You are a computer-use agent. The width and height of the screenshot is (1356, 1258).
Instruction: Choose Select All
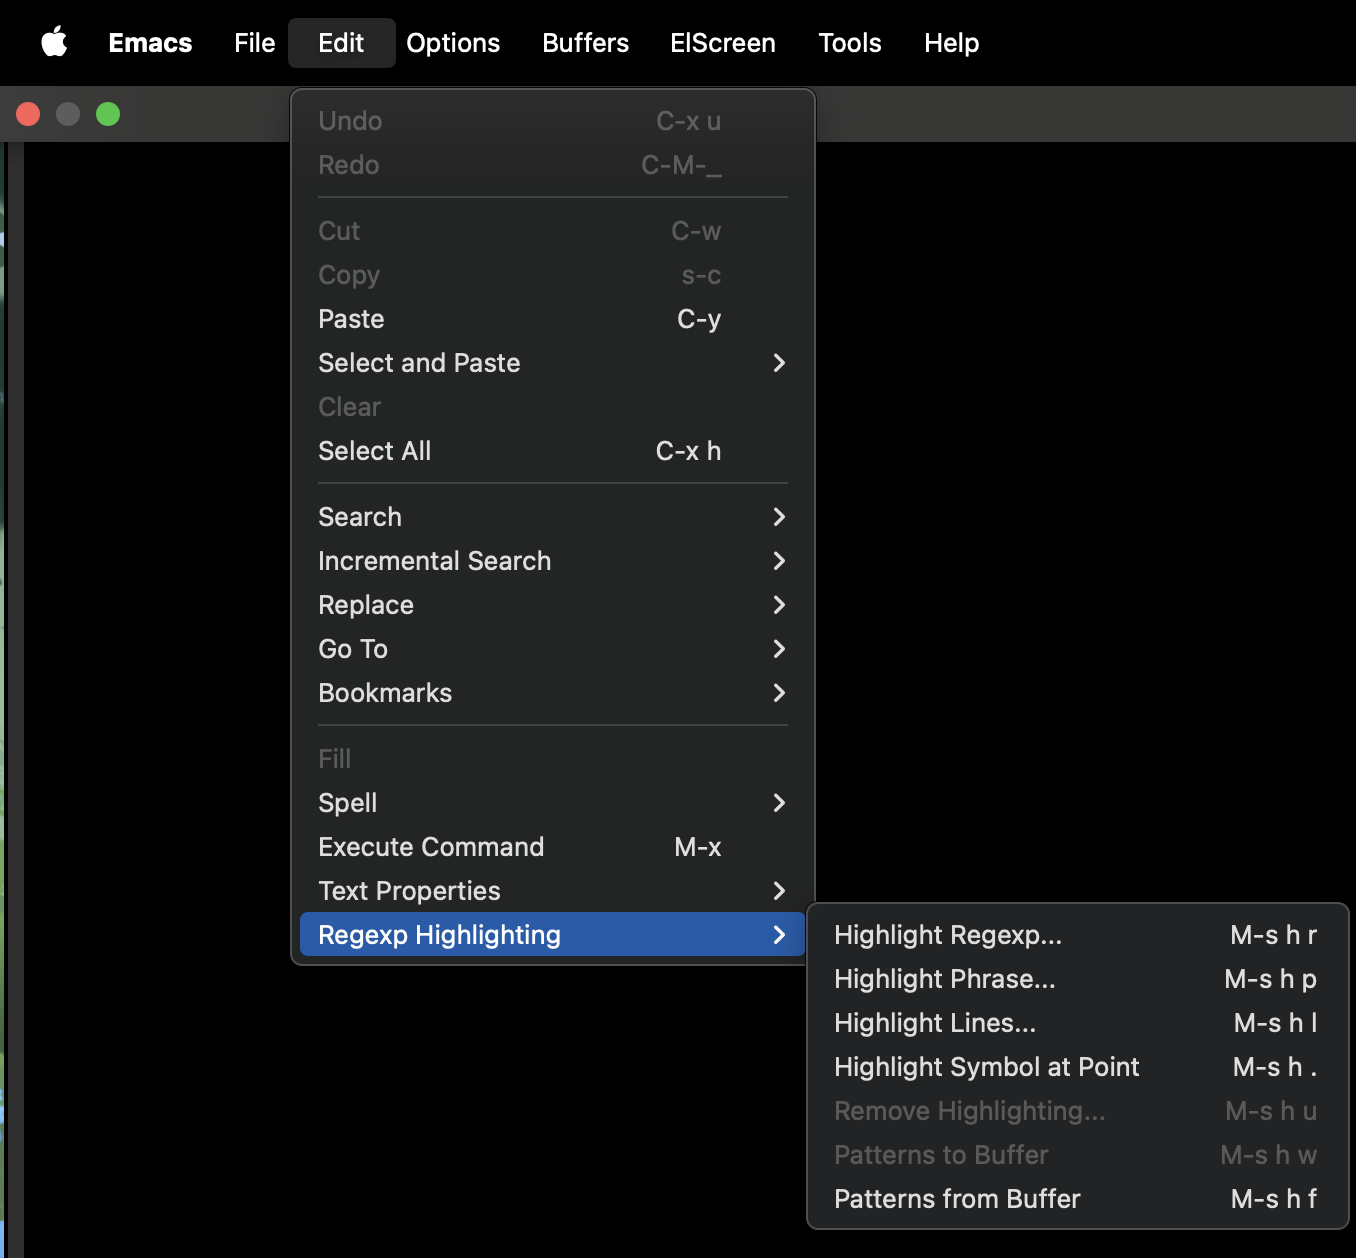(x=553, y=451)
